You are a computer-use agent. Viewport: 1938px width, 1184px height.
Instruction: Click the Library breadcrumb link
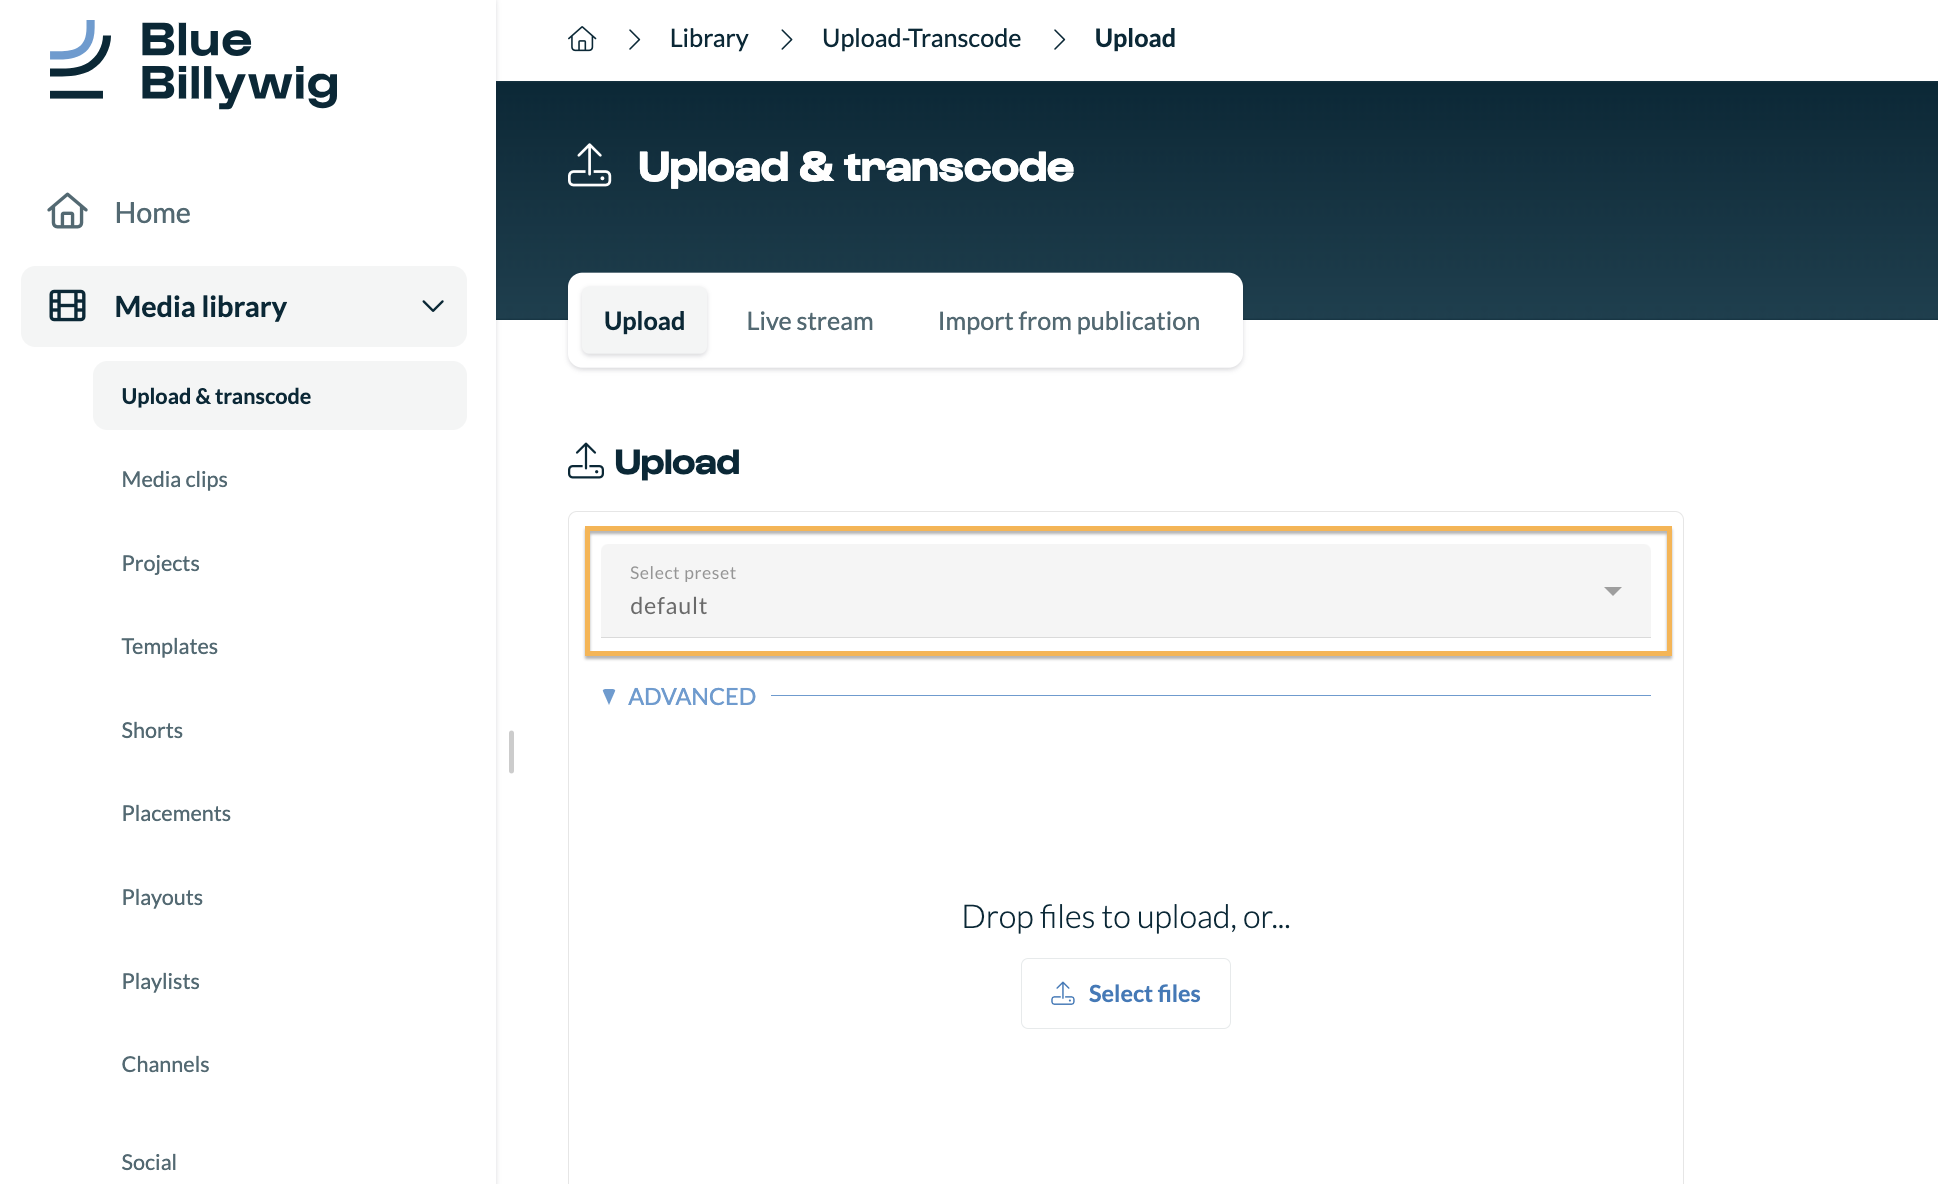click(x=709, y=38)
